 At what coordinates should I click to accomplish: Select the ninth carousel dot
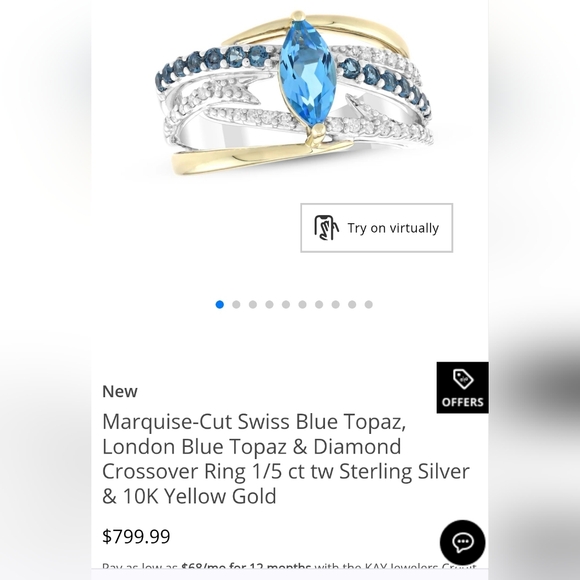[x=352, y=304]
